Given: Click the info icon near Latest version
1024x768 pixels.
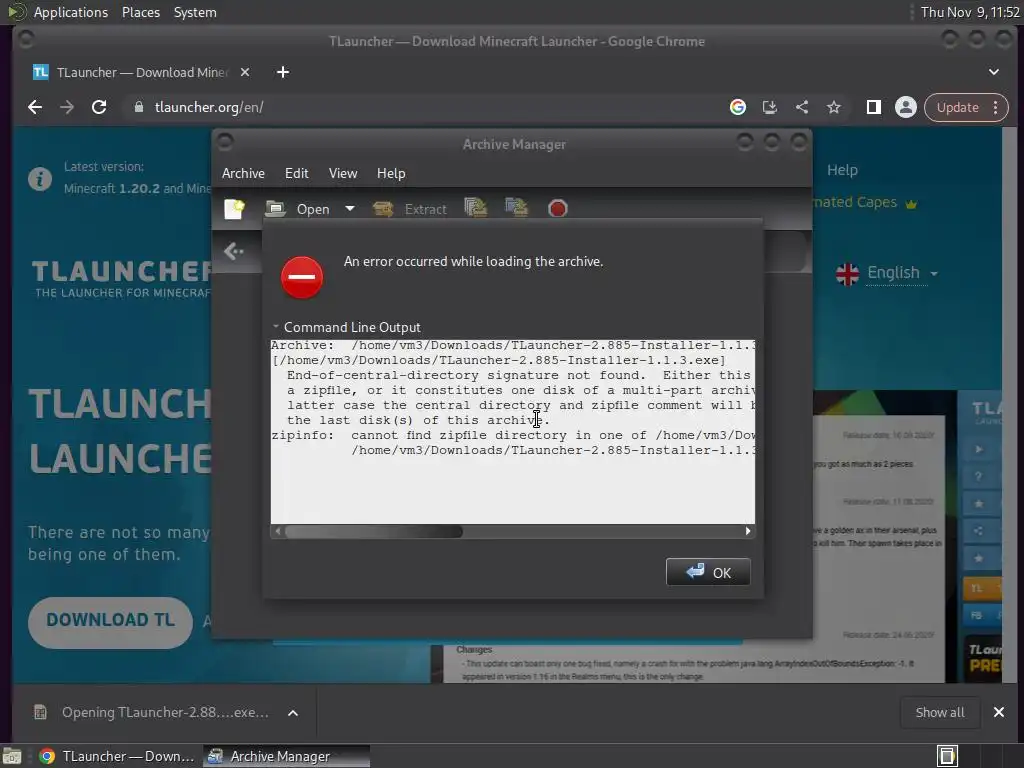Looking at the screenshot, I should [x=40, y=178].
